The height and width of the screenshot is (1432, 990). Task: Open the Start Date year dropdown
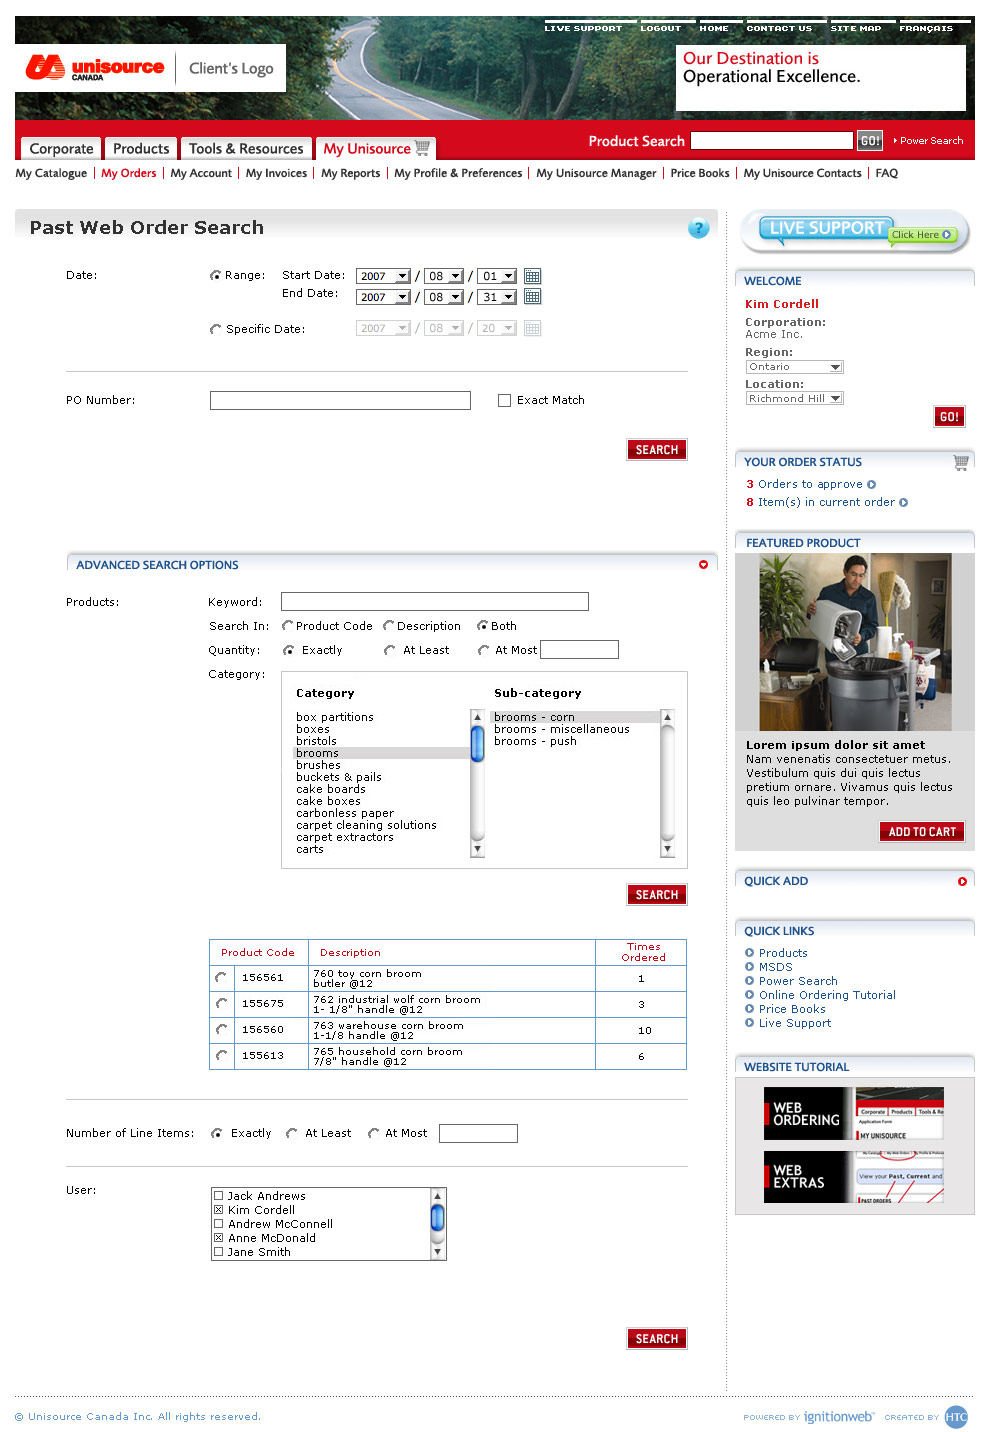coord(383,276)
